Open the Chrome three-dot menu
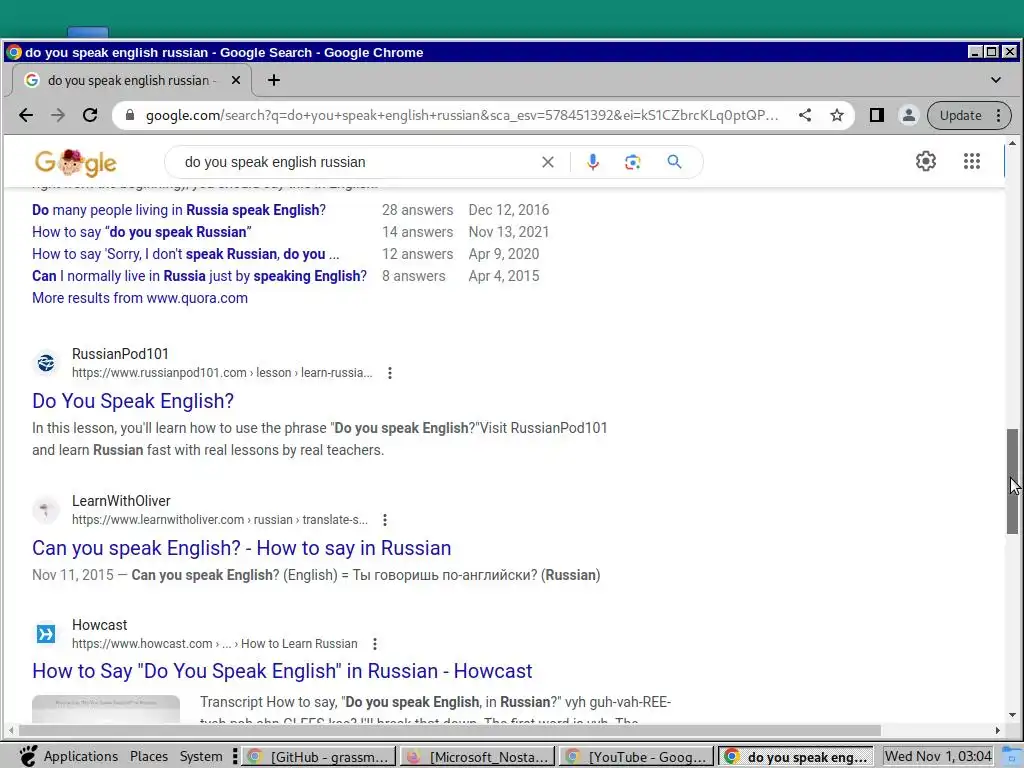Screen dimensions: 1024x768 coord(999,116)
